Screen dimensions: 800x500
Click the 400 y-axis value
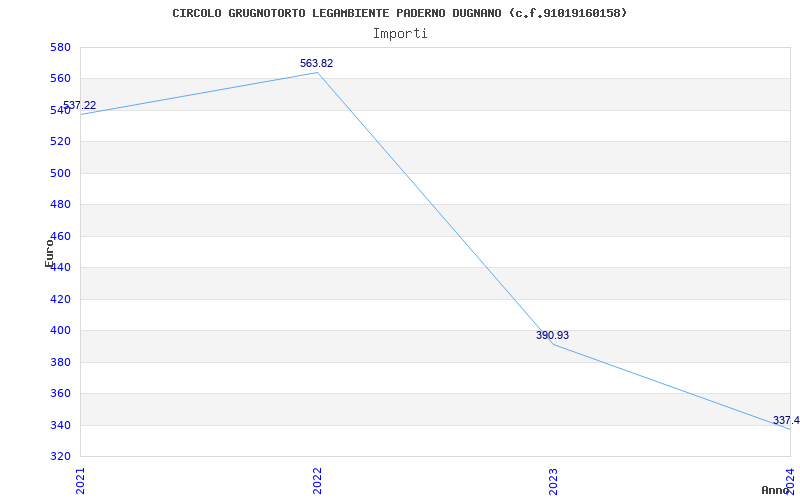tap(60, 330)
